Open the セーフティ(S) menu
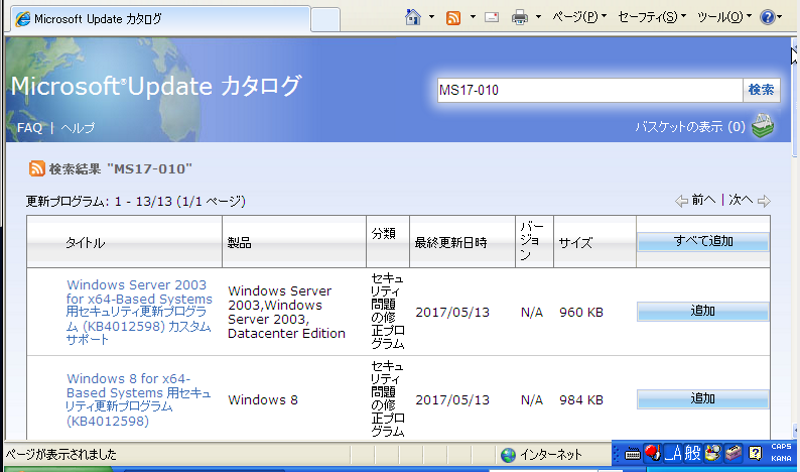800x472 pixels. pos(652,17)
